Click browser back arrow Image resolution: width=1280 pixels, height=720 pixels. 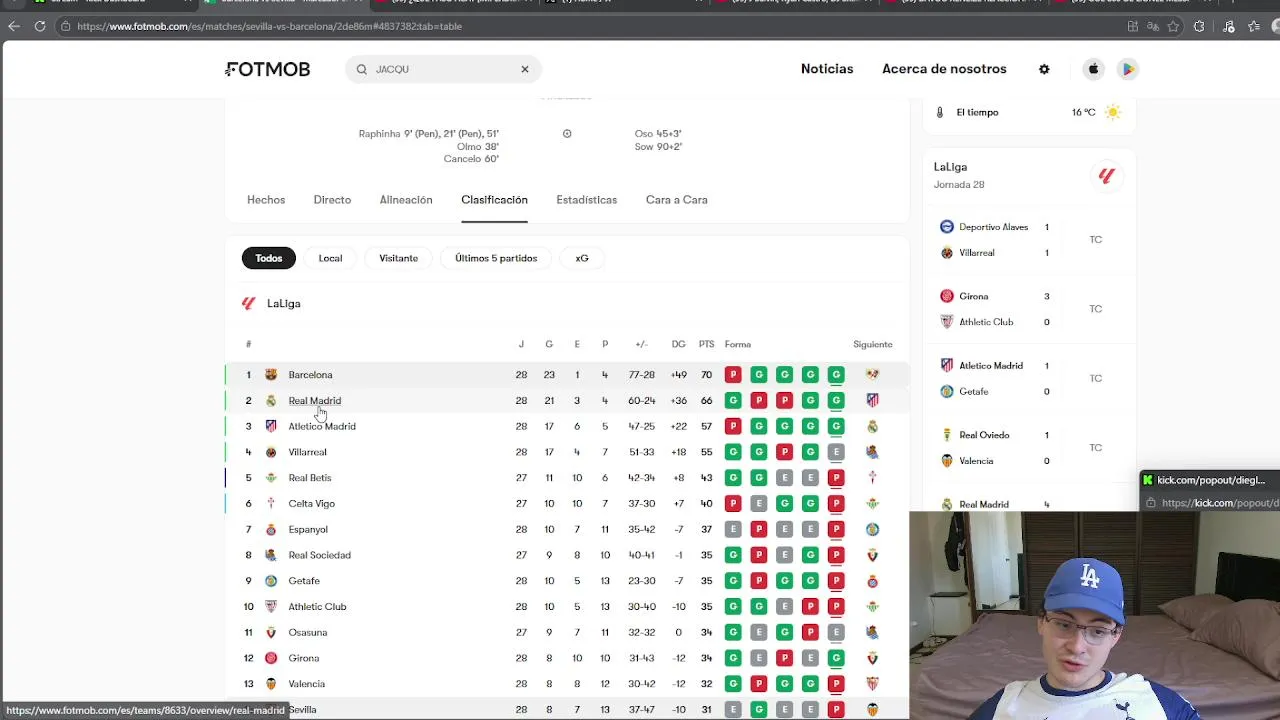point(14,26)
